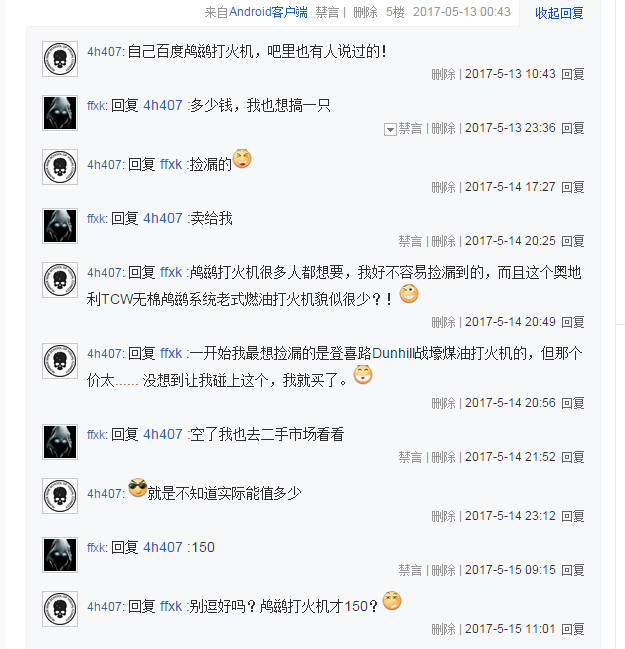Click the mentioned 4h407 in the 卖给我 reply
Image resolution: width=625 pixels, height=649 pixels.
pyautogui.click(x=163, y=218)
